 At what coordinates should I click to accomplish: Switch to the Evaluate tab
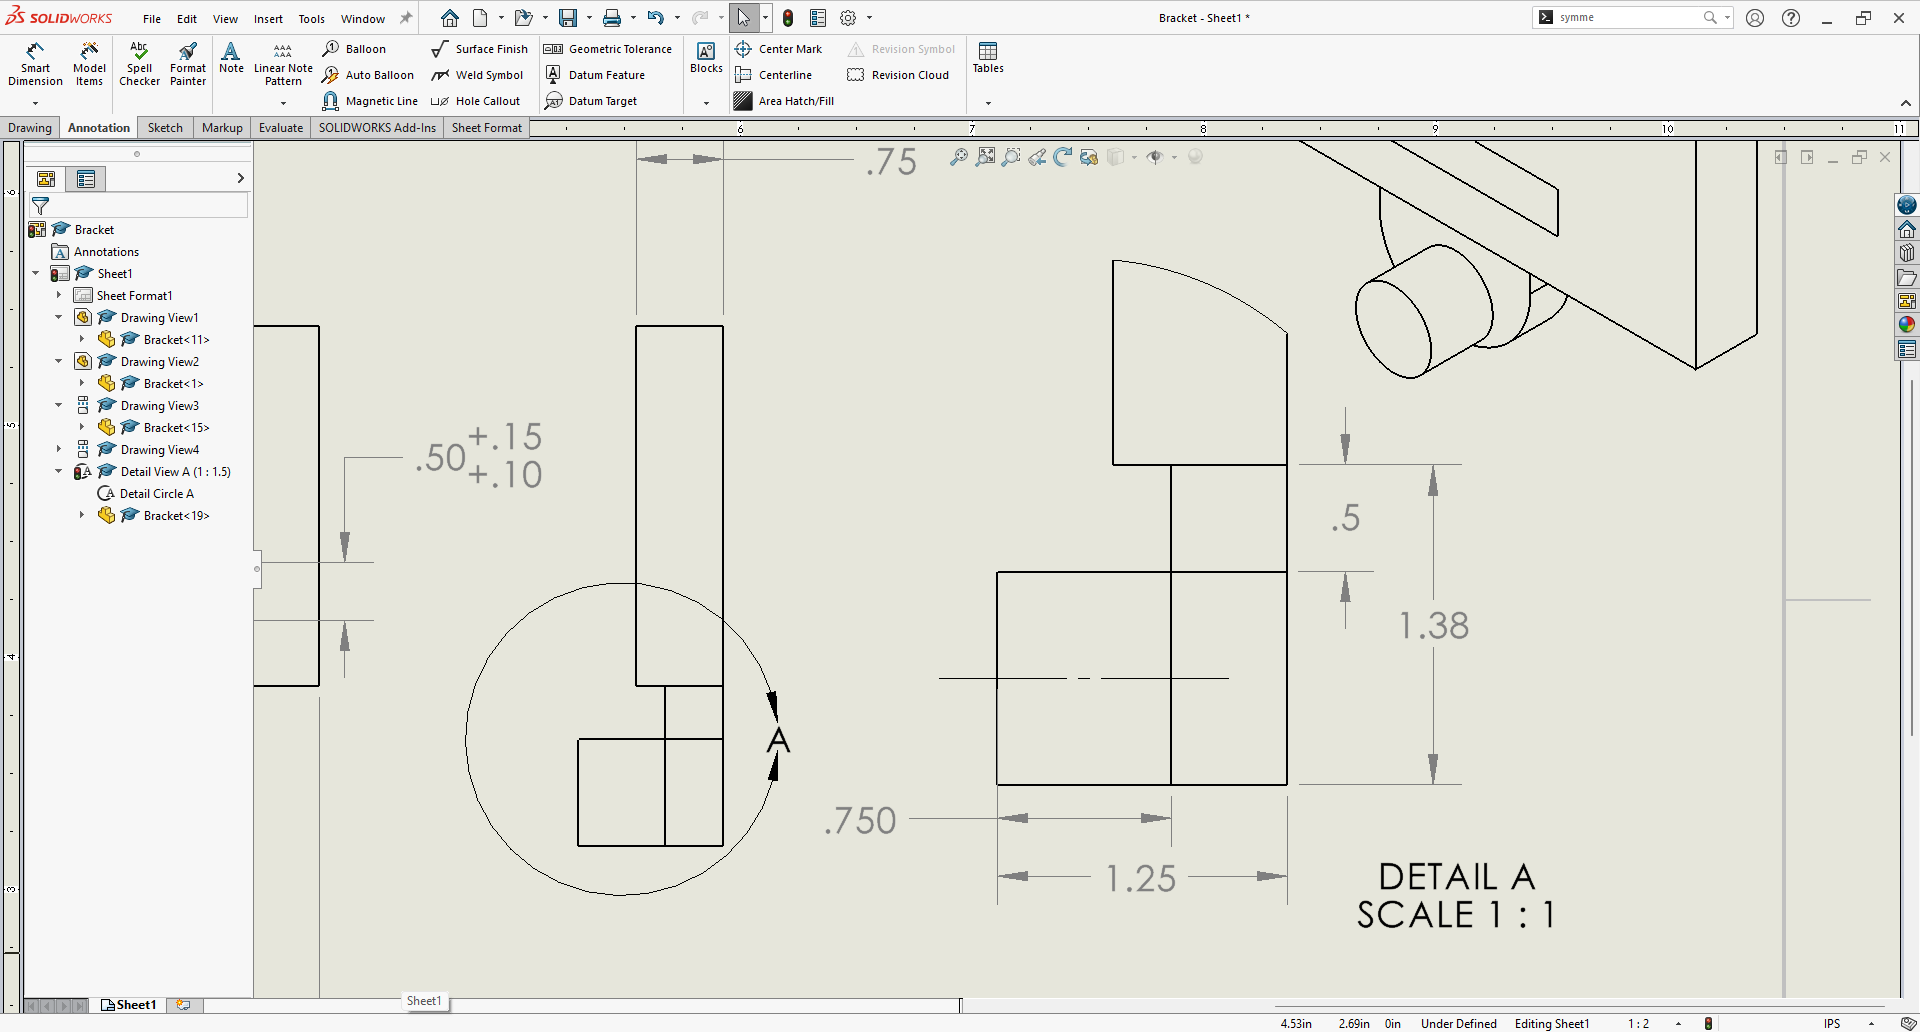(281, 128)
